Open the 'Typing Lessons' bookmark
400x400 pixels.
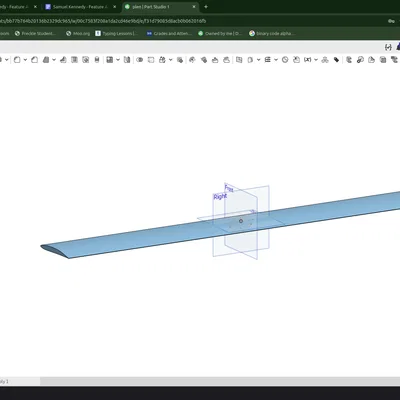pyautogui.click(x=117, y=33)
